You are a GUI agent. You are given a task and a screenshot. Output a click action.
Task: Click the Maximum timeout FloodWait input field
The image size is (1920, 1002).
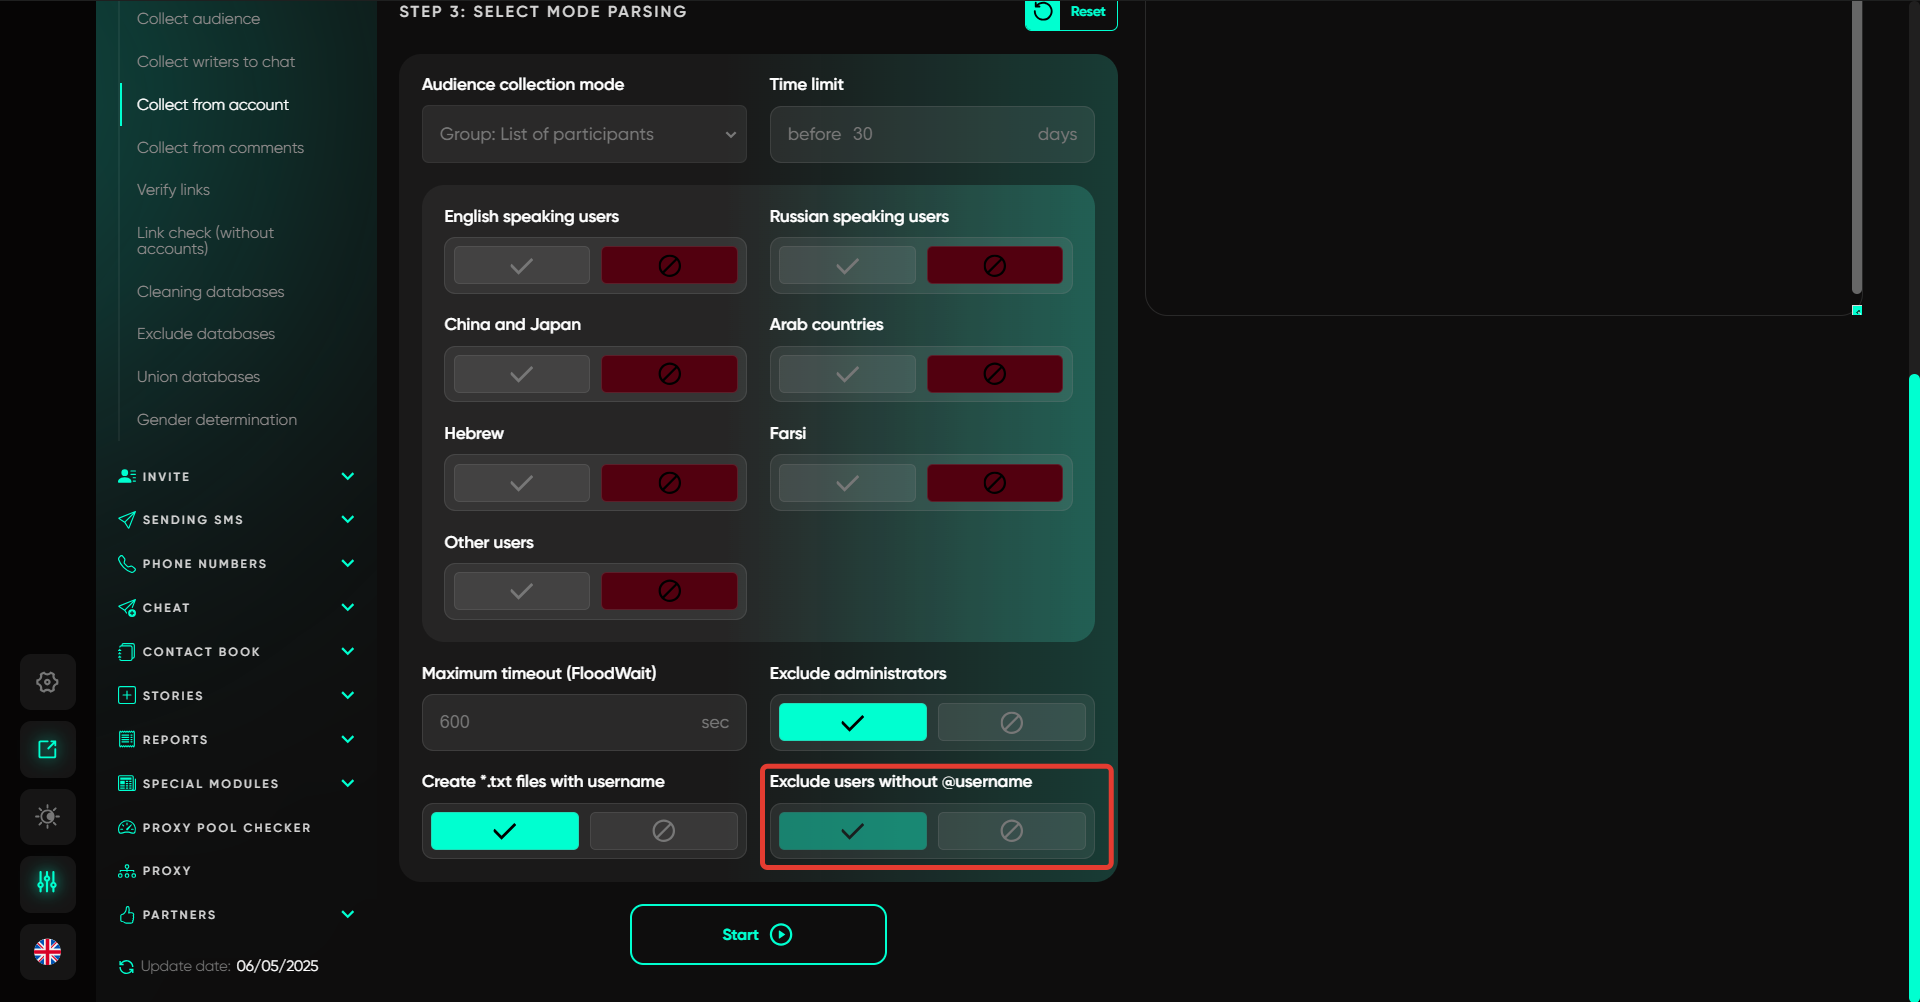(565, 722)
